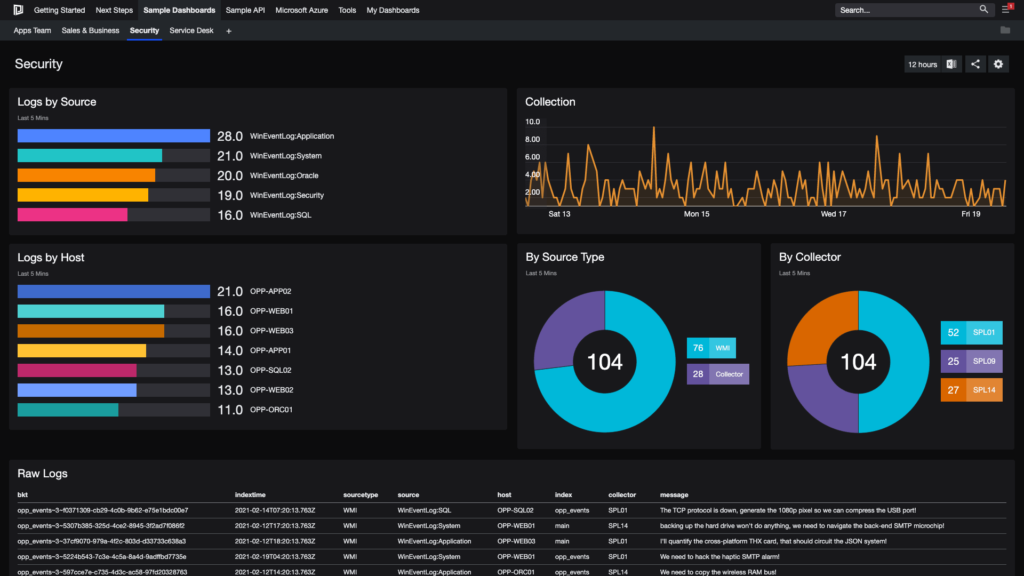
Task: Toggle the Collector legend entry off
Action: pyautogui.click(x=716, y=373)
